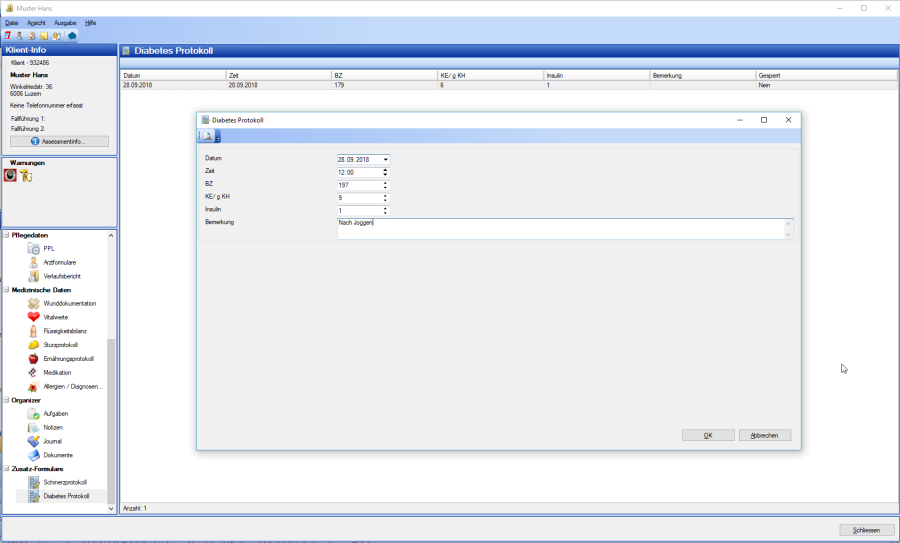Open the Datei menu

click(11, 23)
